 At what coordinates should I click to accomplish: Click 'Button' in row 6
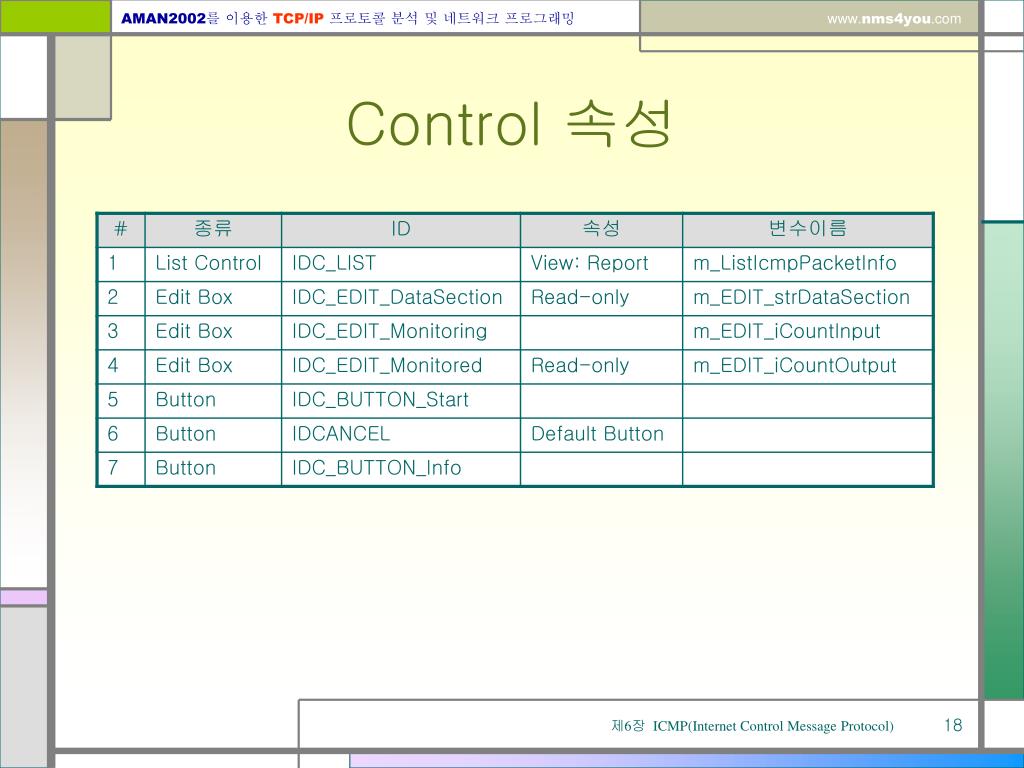213,434
